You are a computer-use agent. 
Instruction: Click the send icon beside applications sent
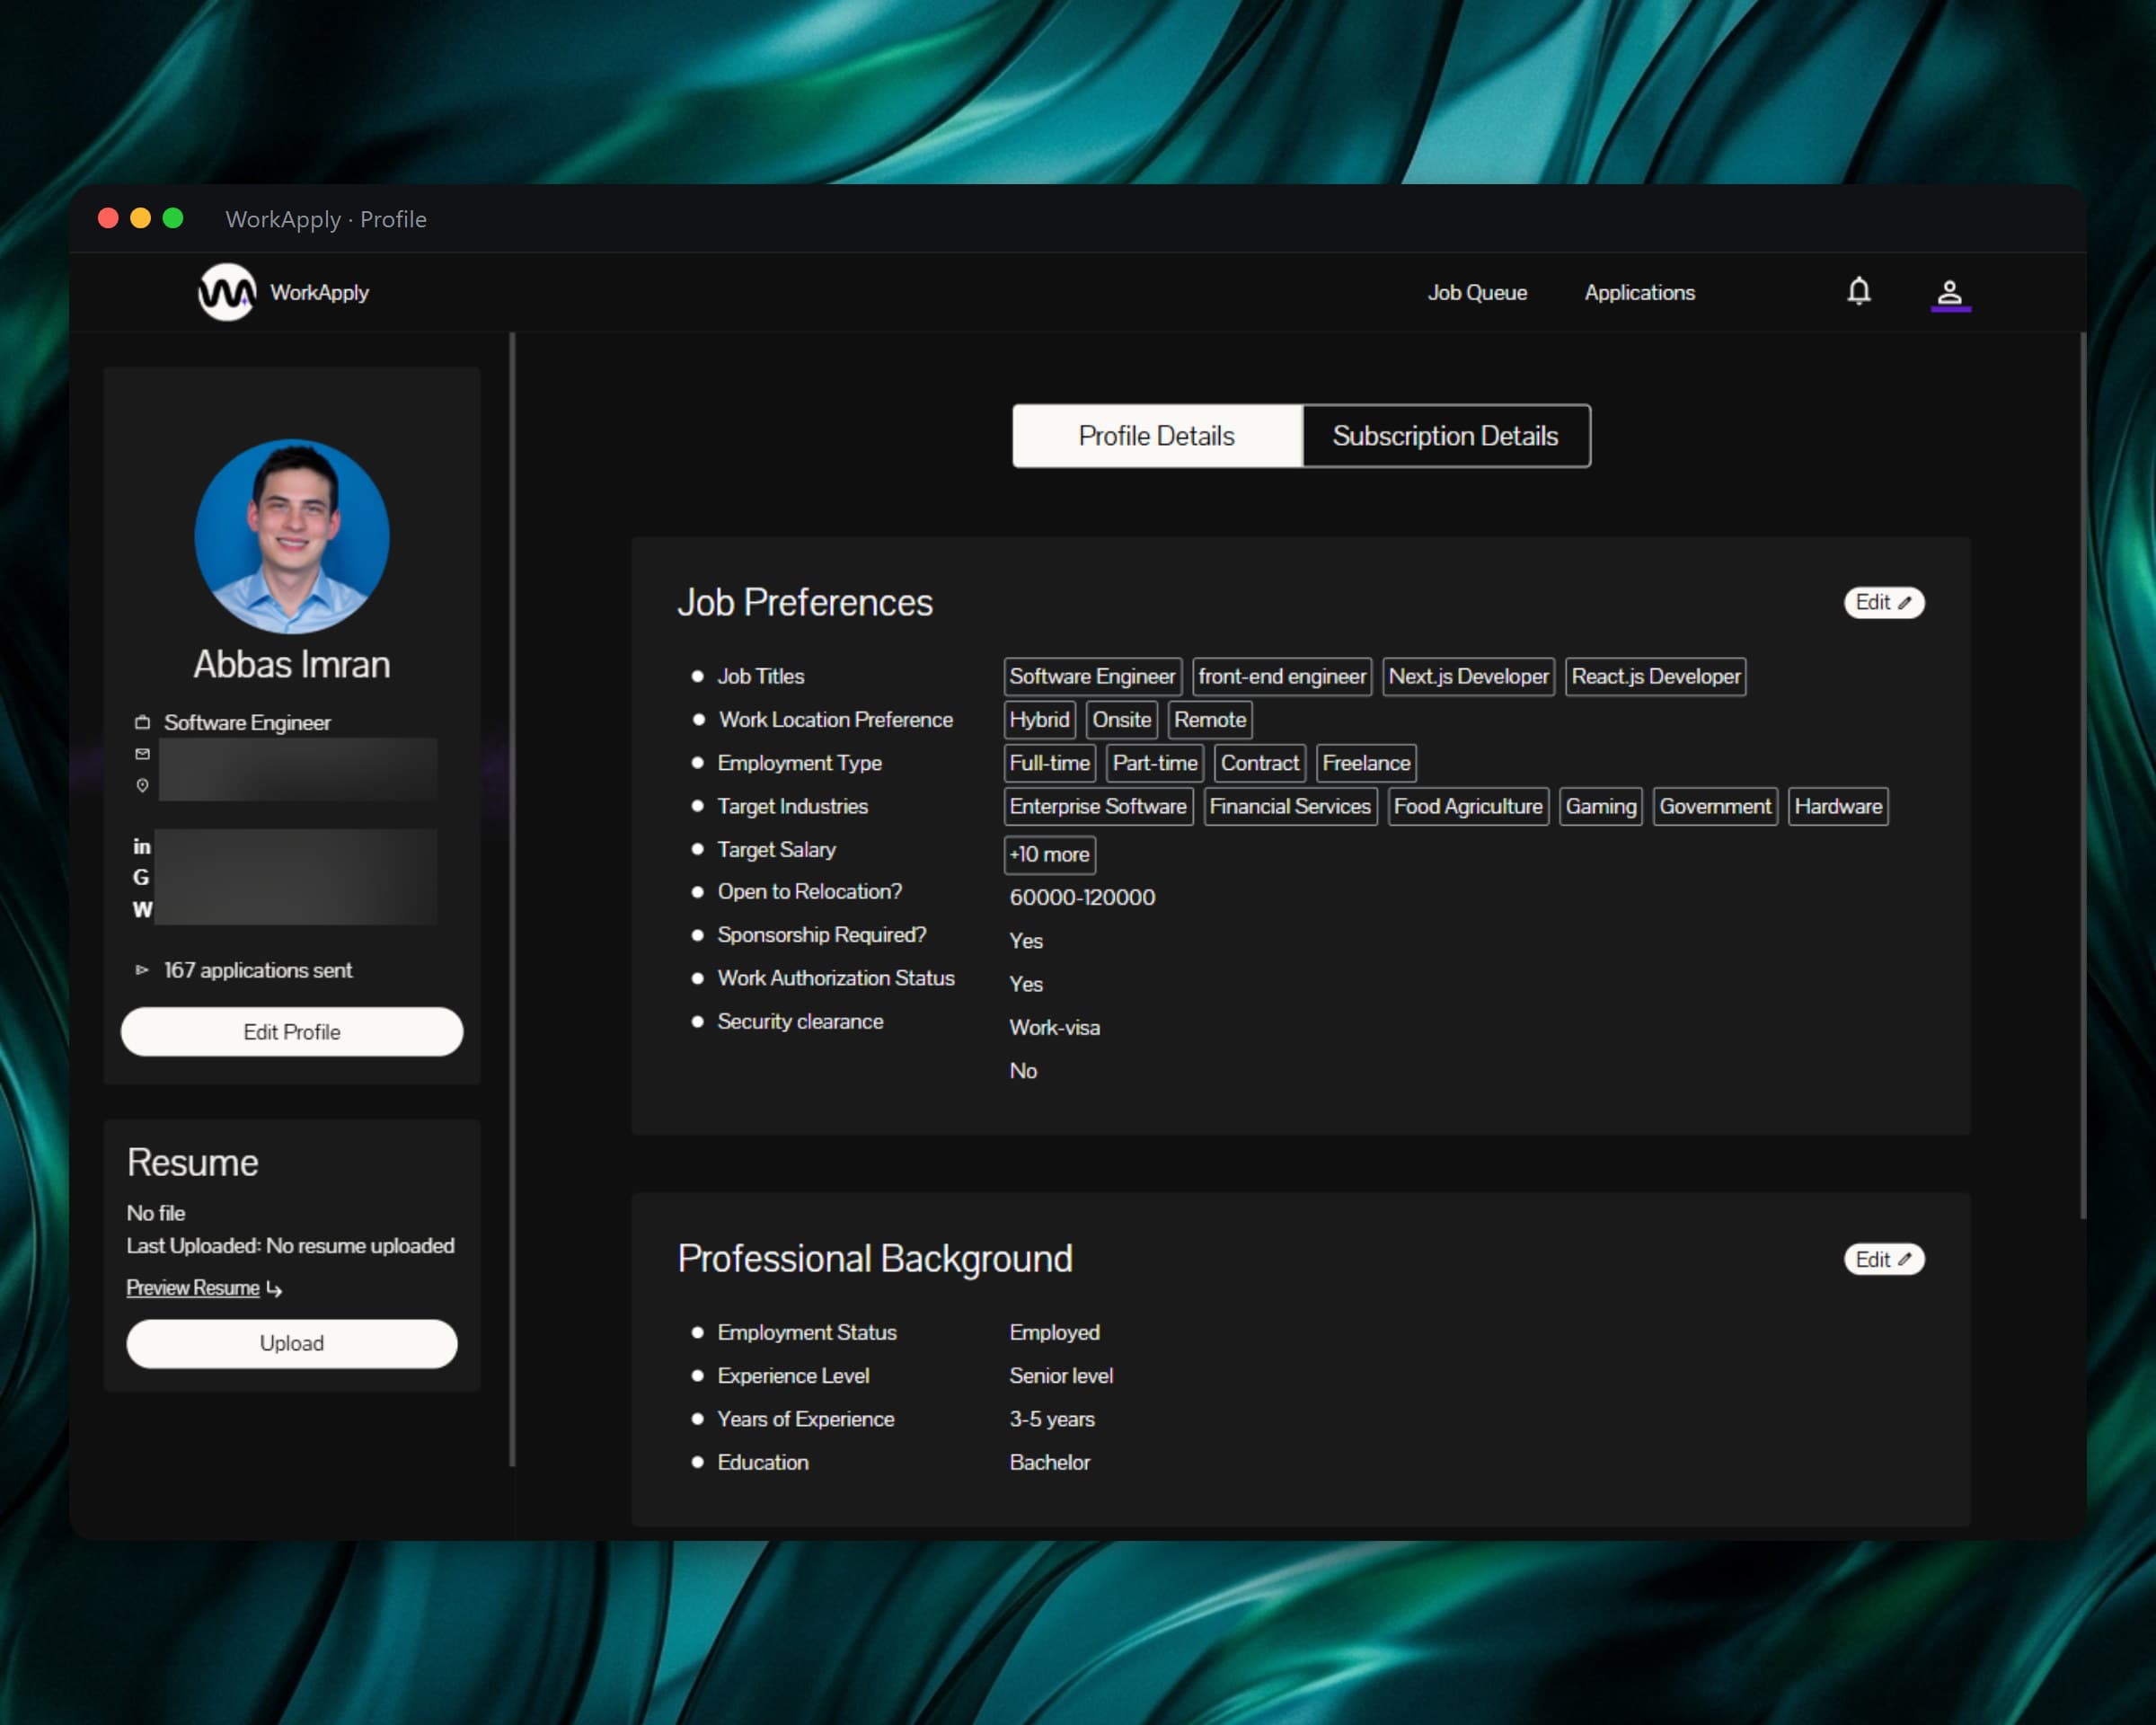(142, 970)
